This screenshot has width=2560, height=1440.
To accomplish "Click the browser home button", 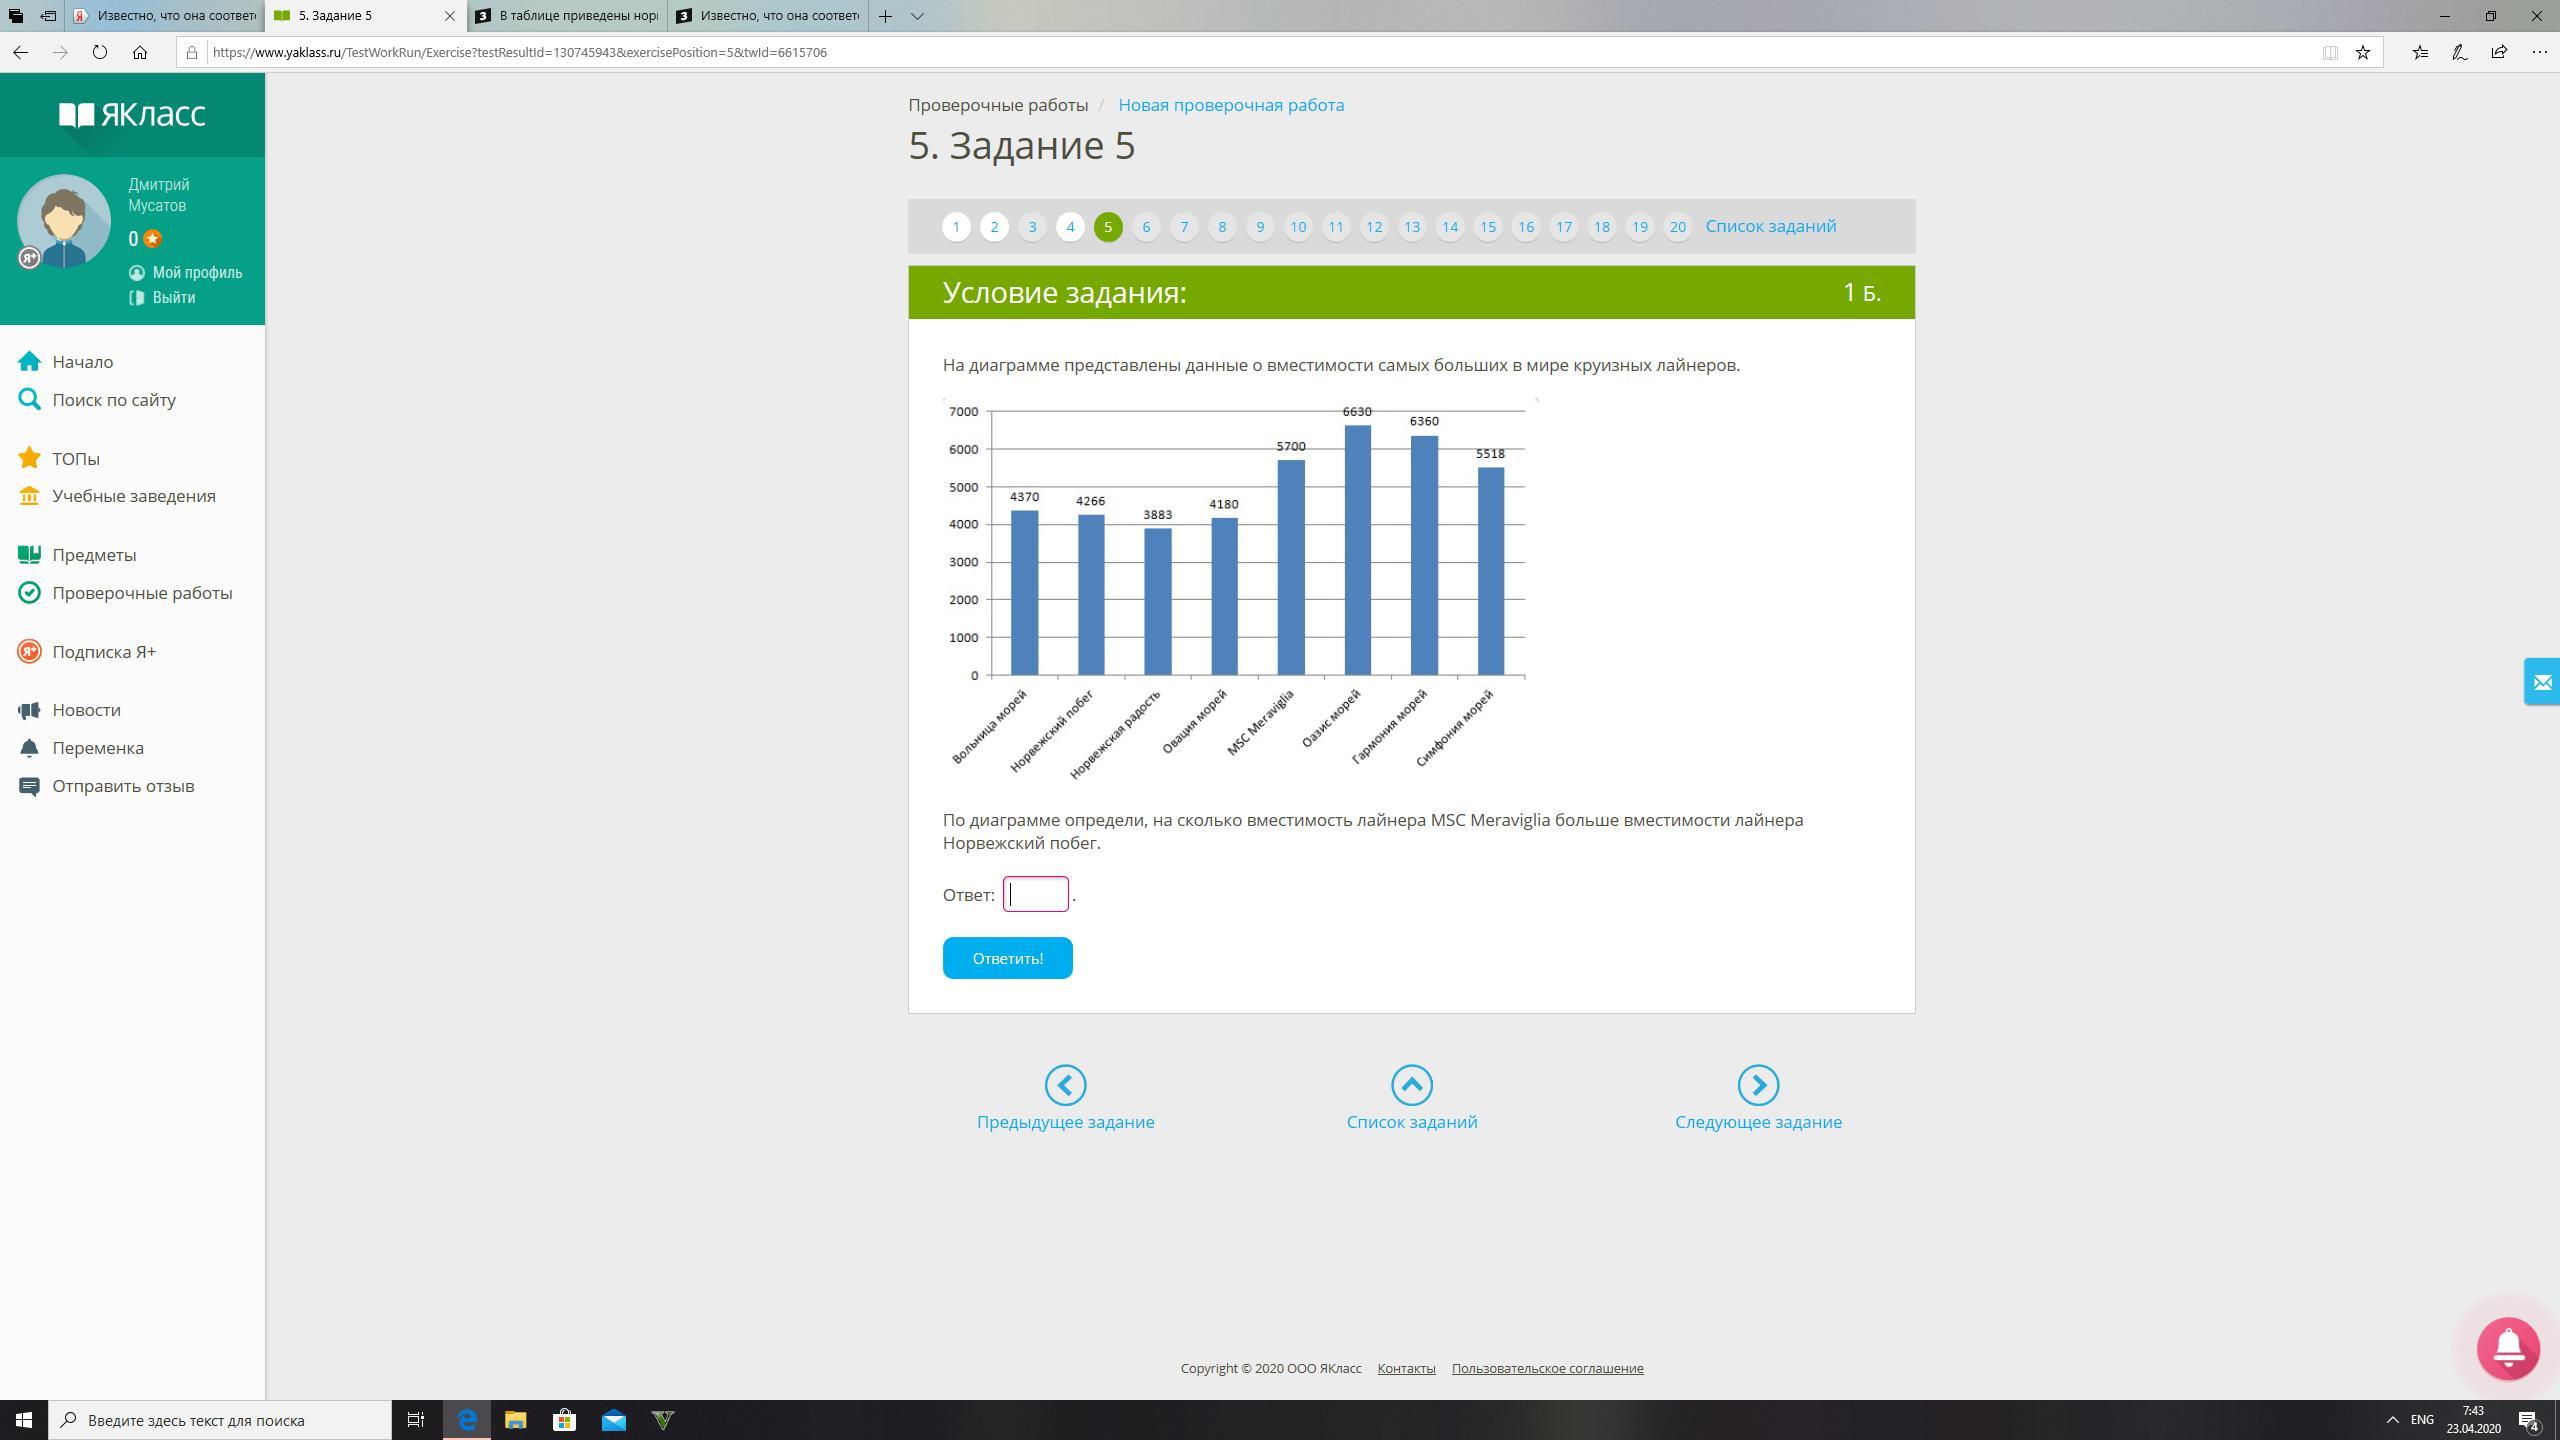I will click(140, 52).
